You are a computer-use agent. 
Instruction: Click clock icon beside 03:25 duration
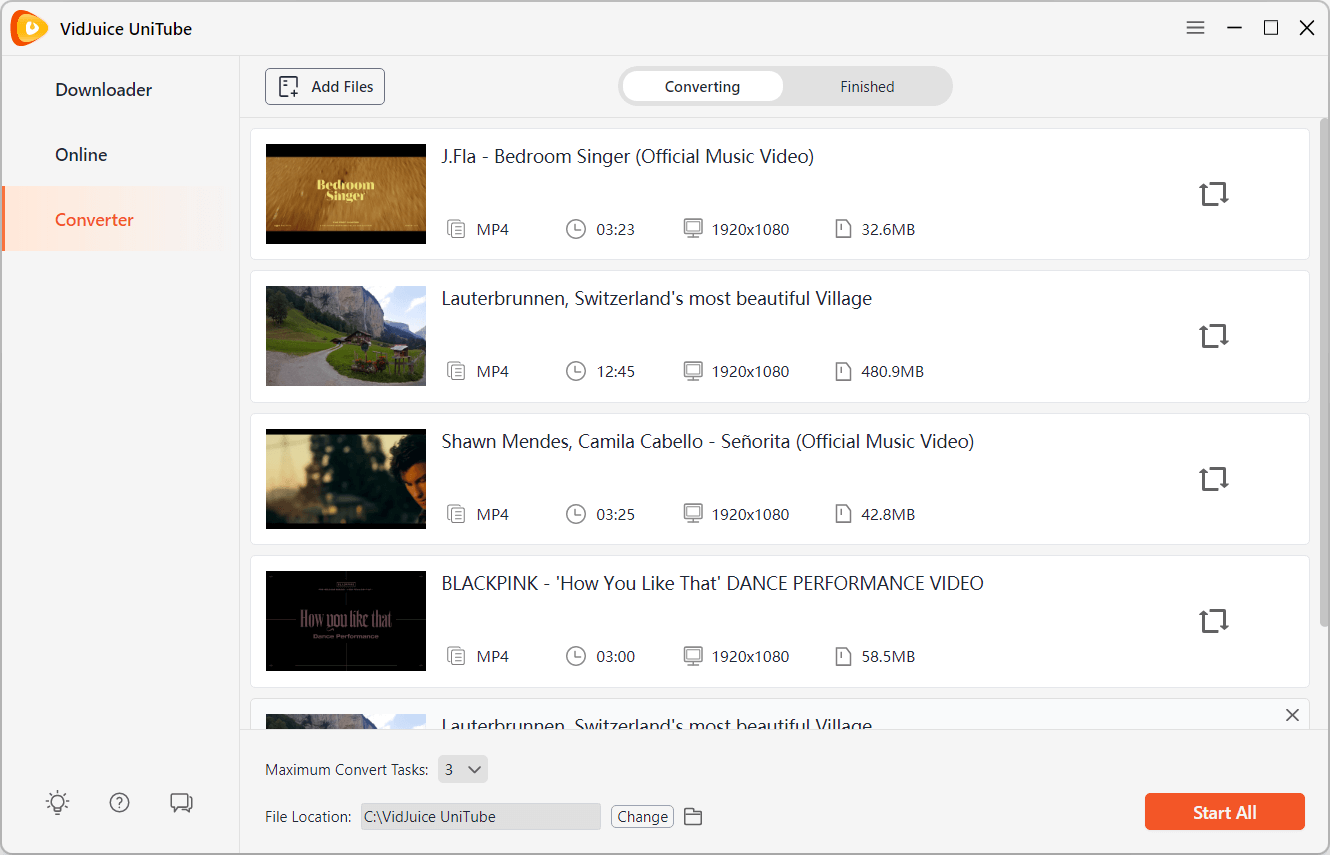pos(576,514)
